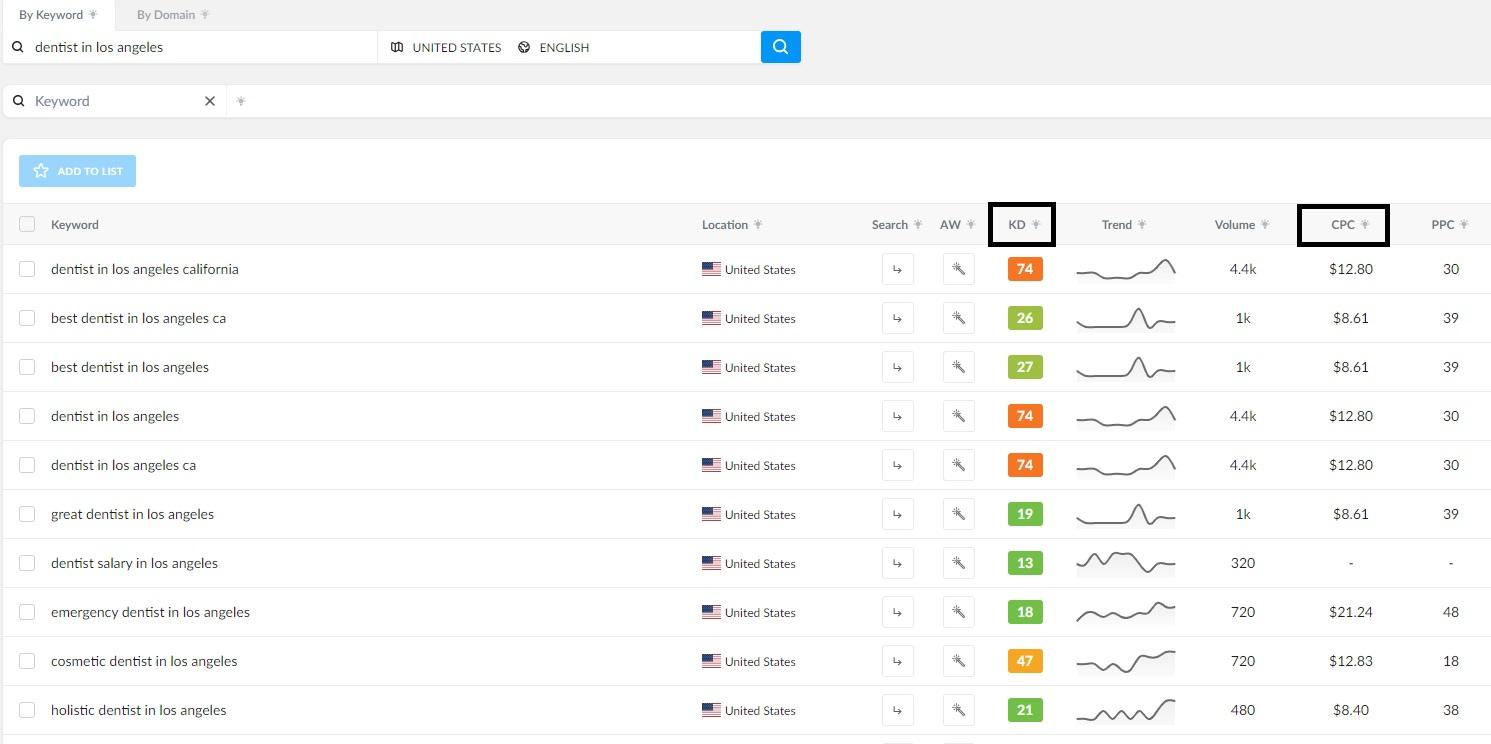Screen dimensions: 1491x744
Task: Click the 'cosmetic dentist in los angeles' keyword
Action: [x=144, y=661]
